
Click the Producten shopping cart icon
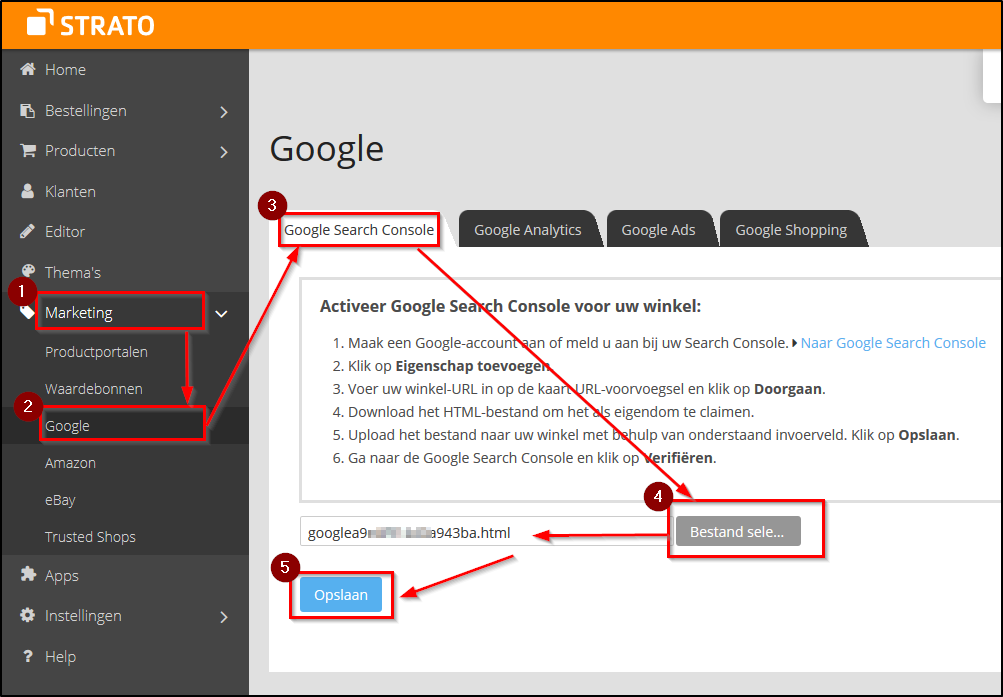pyautogui.click(x=28, y=151)
